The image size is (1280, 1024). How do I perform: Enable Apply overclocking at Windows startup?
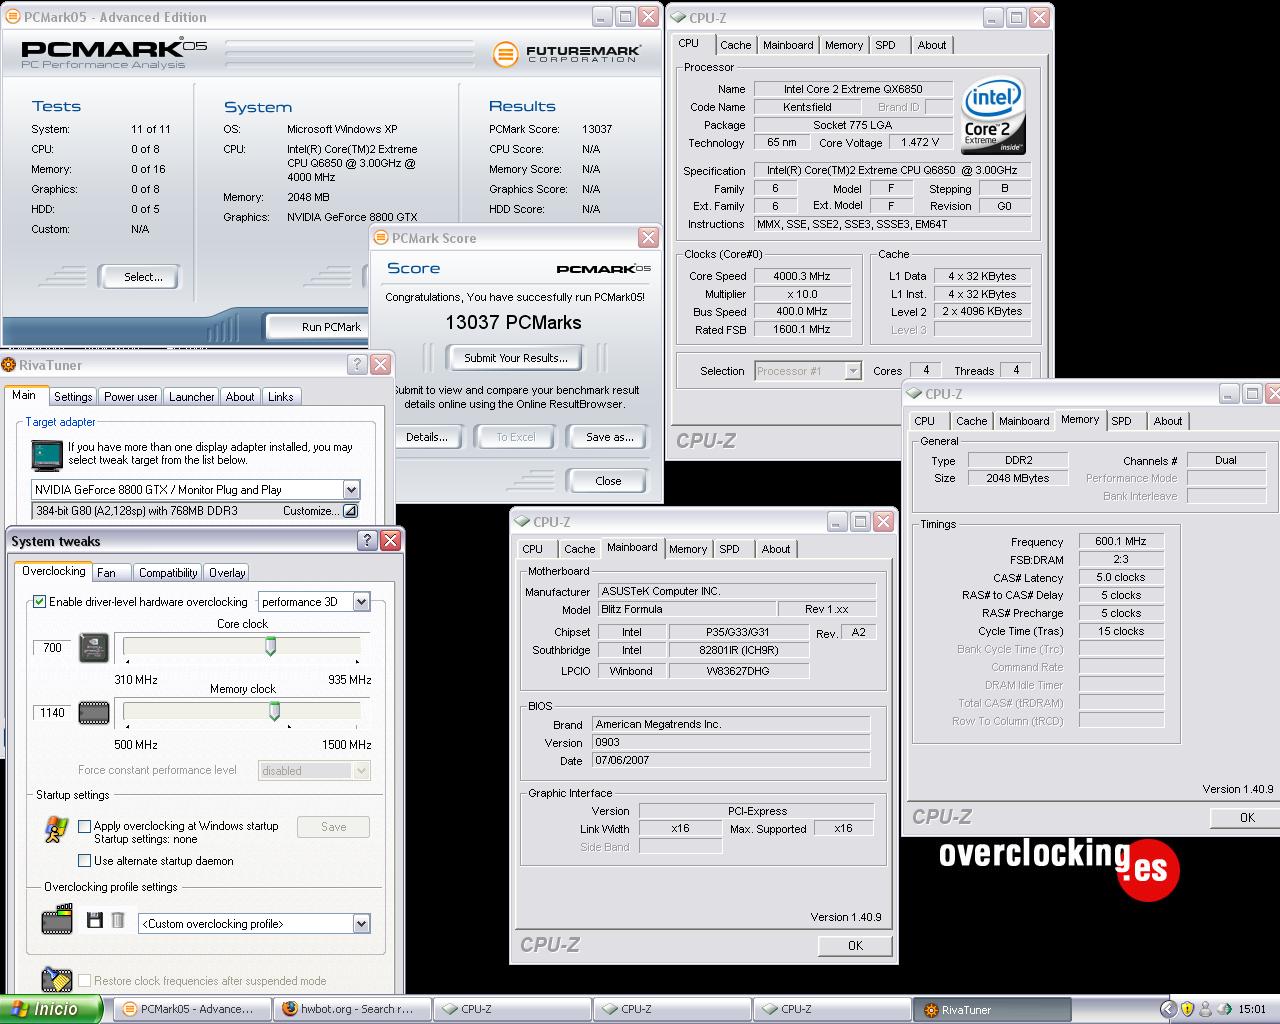coord(85,826)
